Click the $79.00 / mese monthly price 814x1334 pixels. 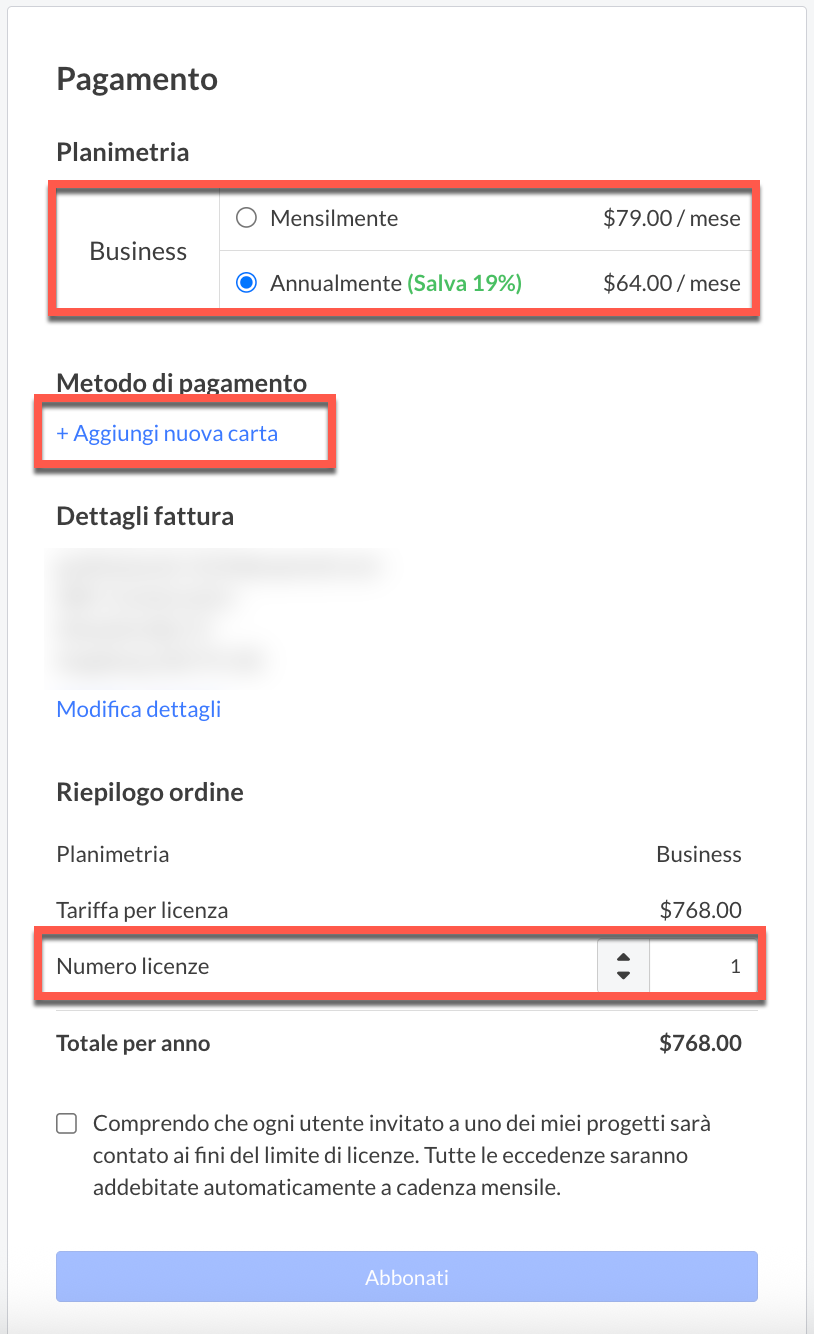coord(672,218)
